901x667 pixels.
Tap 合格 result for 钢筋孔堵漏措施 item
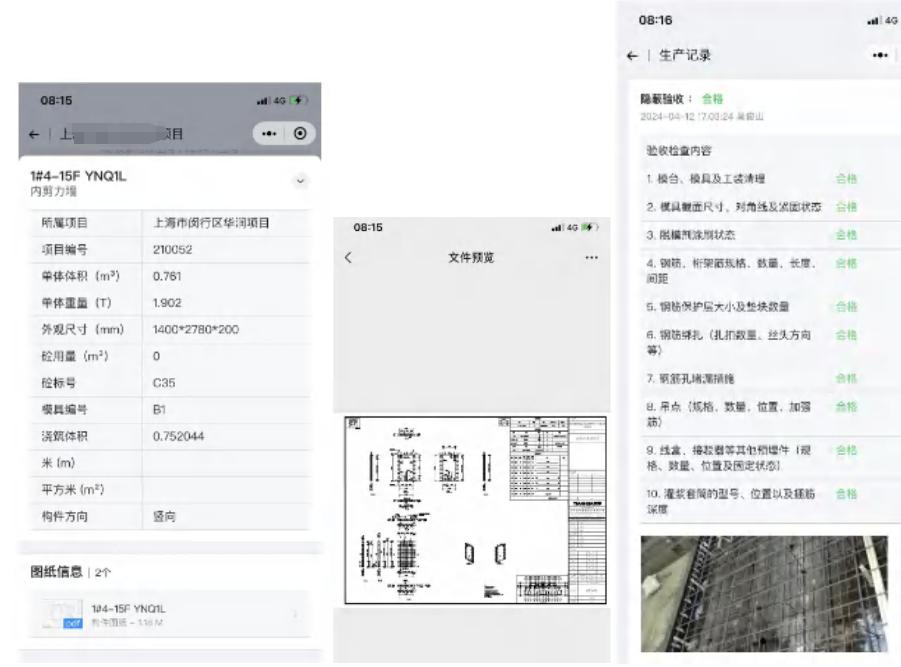coord(846,378)
